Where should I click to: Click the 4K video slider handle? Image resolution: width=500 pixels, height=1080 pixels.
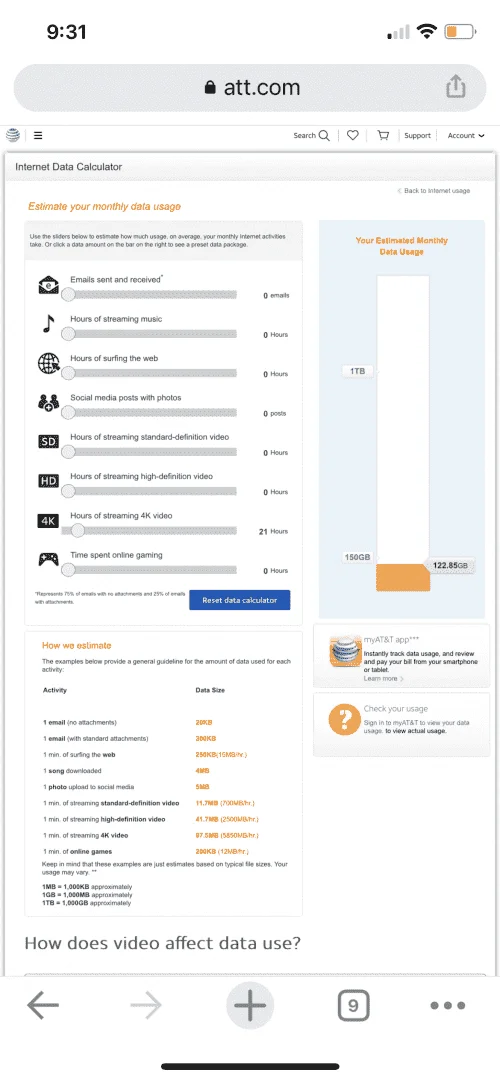78,530
